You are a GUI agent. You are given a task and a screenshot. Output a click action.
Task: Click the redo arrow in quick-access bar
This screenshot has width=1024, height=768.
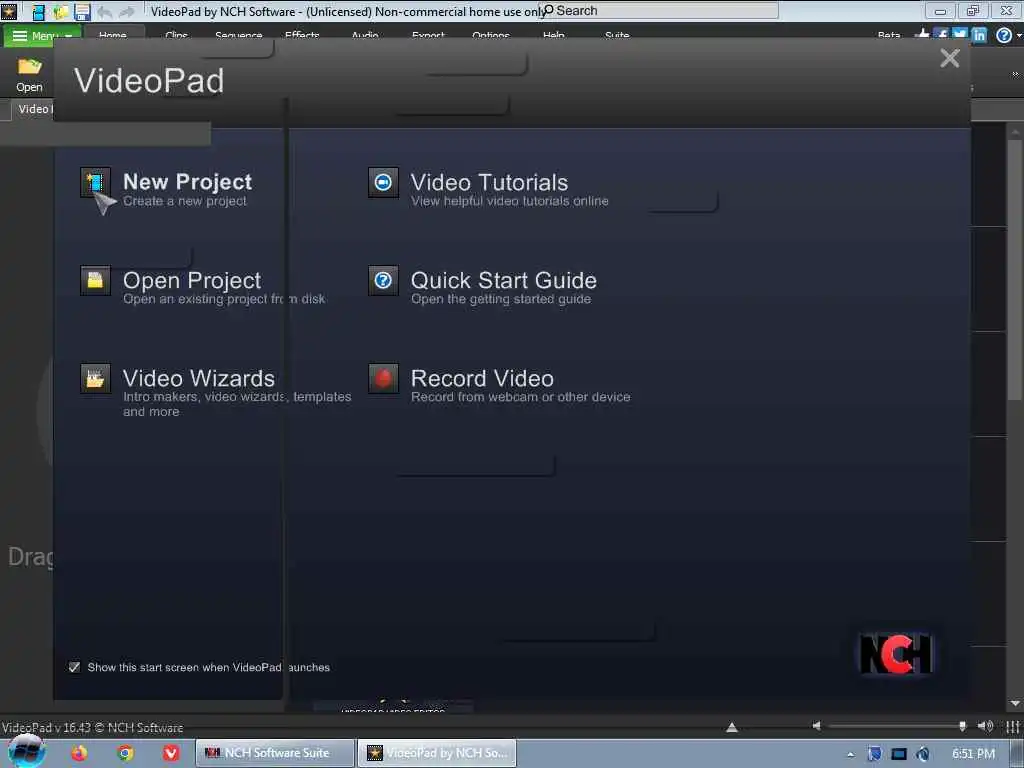point(127,12)
